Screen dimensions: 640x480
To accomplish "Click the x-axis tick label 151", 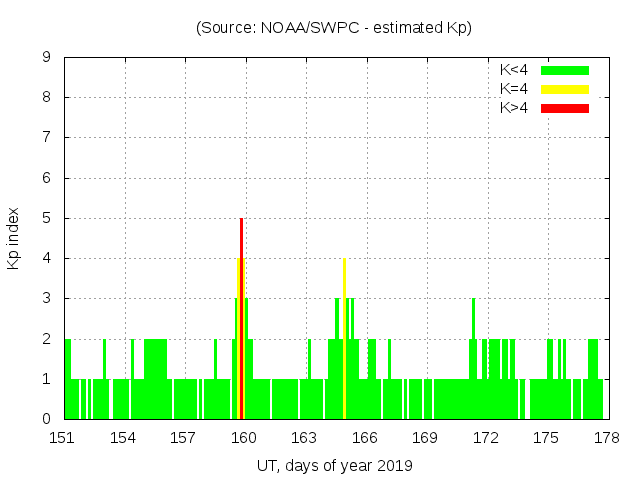I will (63, 438).
